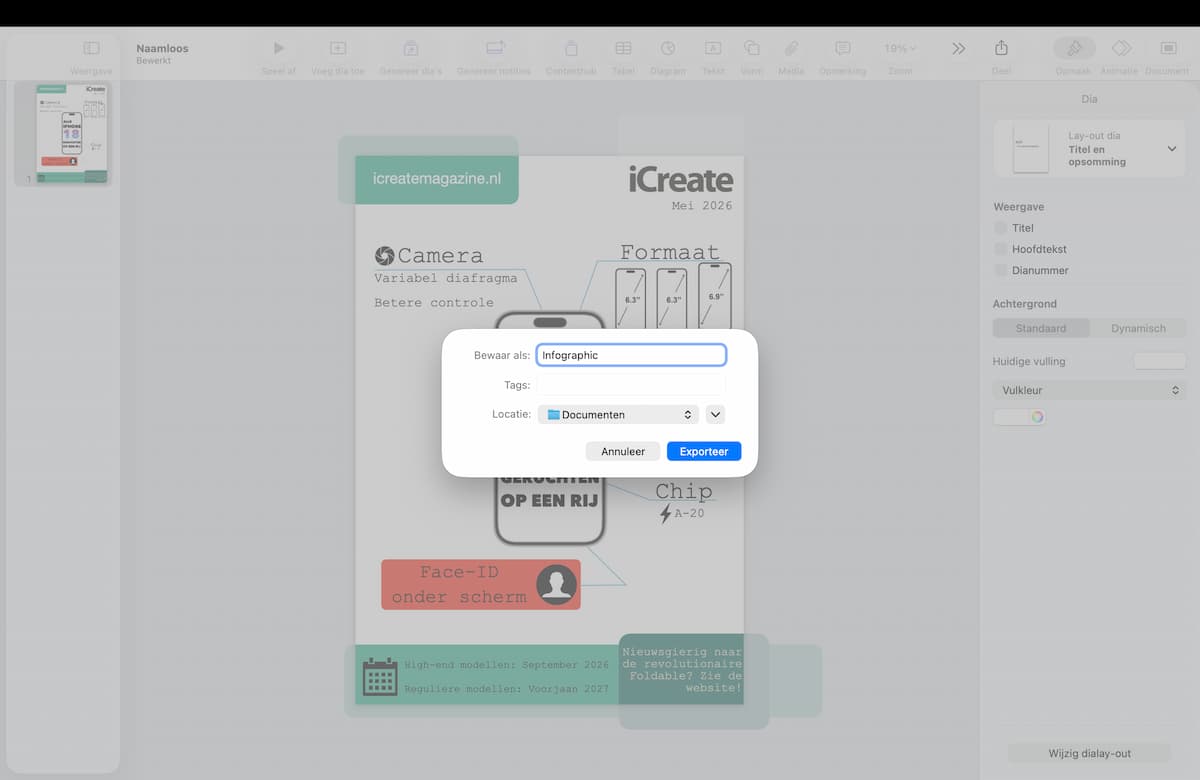
Task: Select the 'Face-ID onder scherm' red box
Action: pyautogui.click(x=481, y=585)
